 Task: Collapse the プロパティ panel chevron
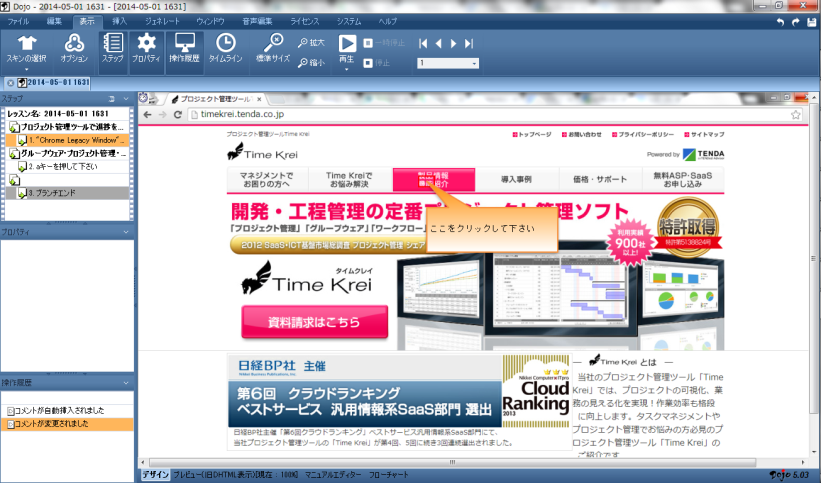(126, 232)
